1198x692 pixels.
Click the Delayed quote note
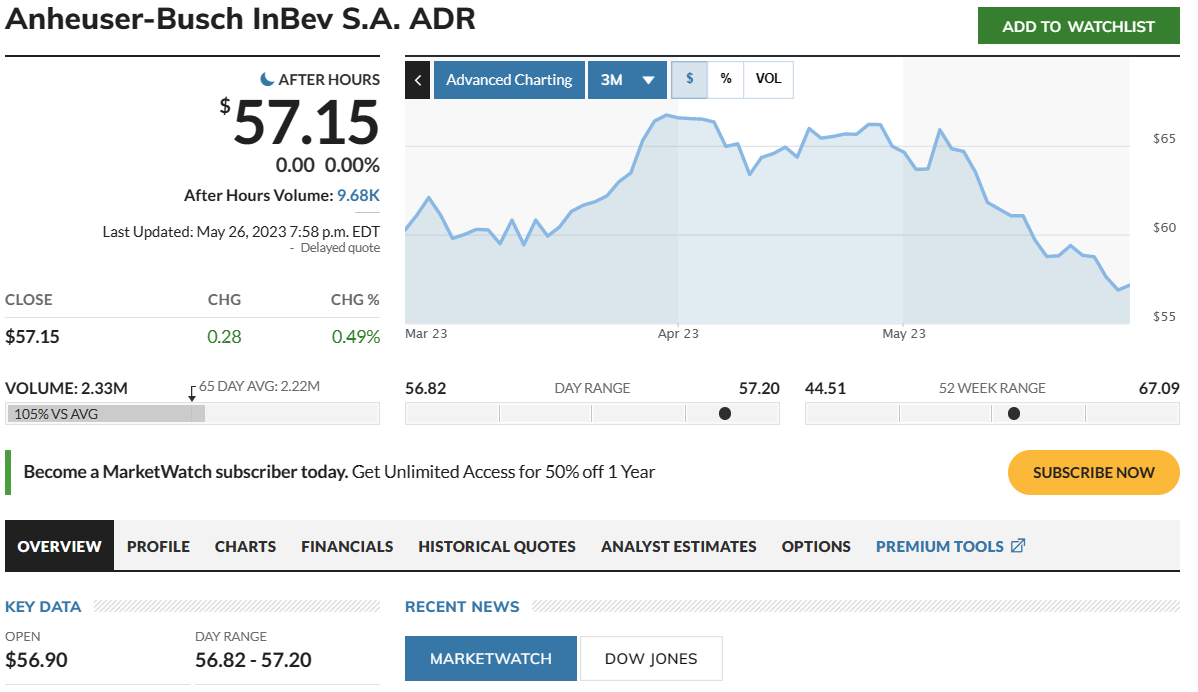(x=340, y=248)
